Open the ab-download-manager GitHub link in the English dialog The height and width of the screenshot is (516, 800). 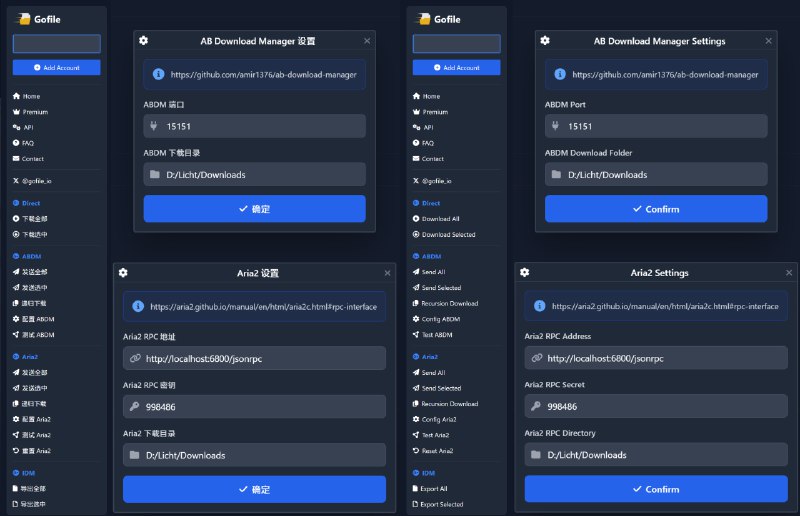click(x=665, y=75)
